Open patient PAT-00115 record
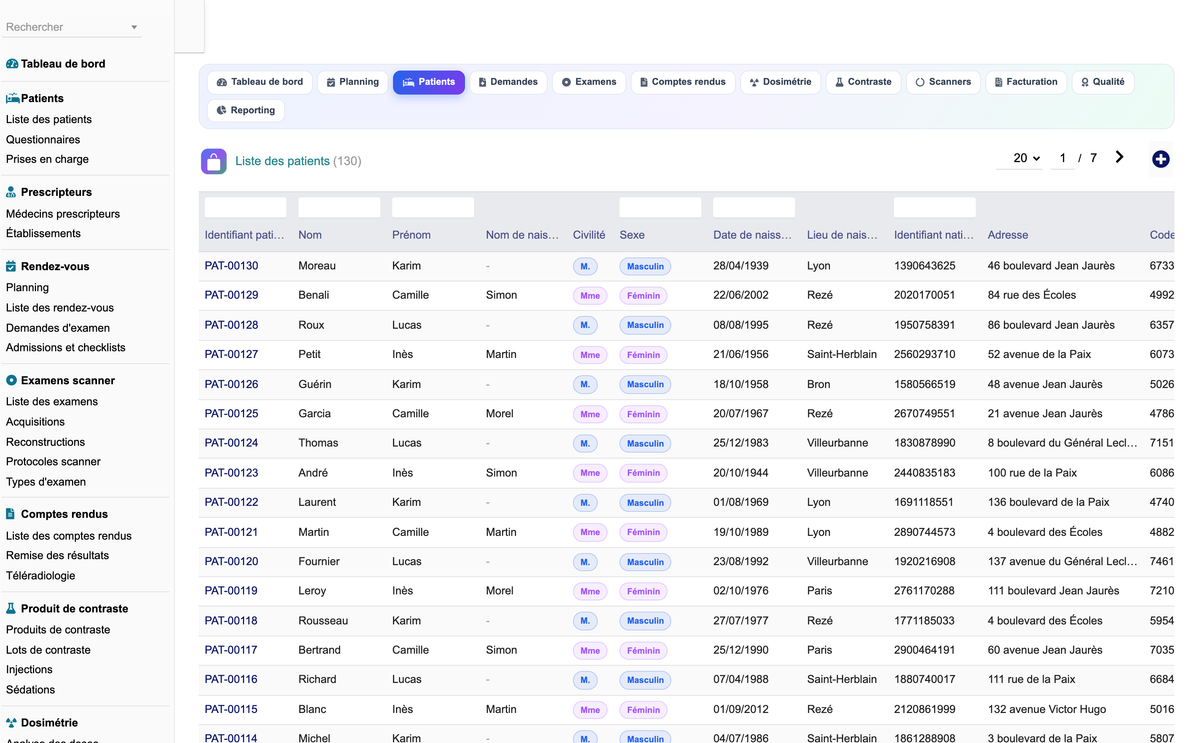The width and height of the screenshot is (1200, 743). click(x=231, y=709)
